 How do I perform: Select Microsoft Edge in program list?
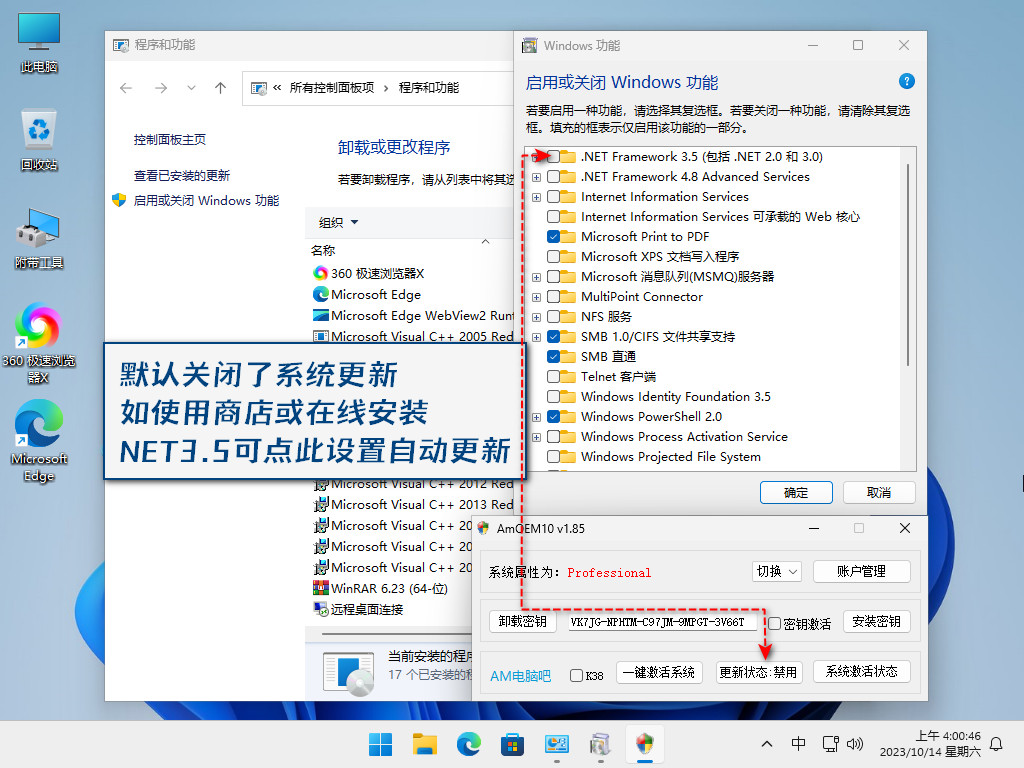coord(367,295)
